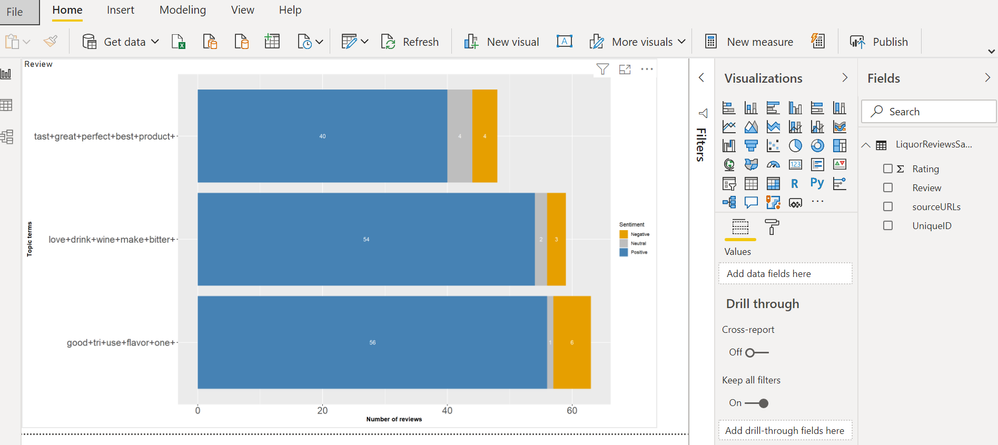The width and height of the screenshot is (998, 445).
Task: Choose the line chart visual
Action: (x=729, y=127)
